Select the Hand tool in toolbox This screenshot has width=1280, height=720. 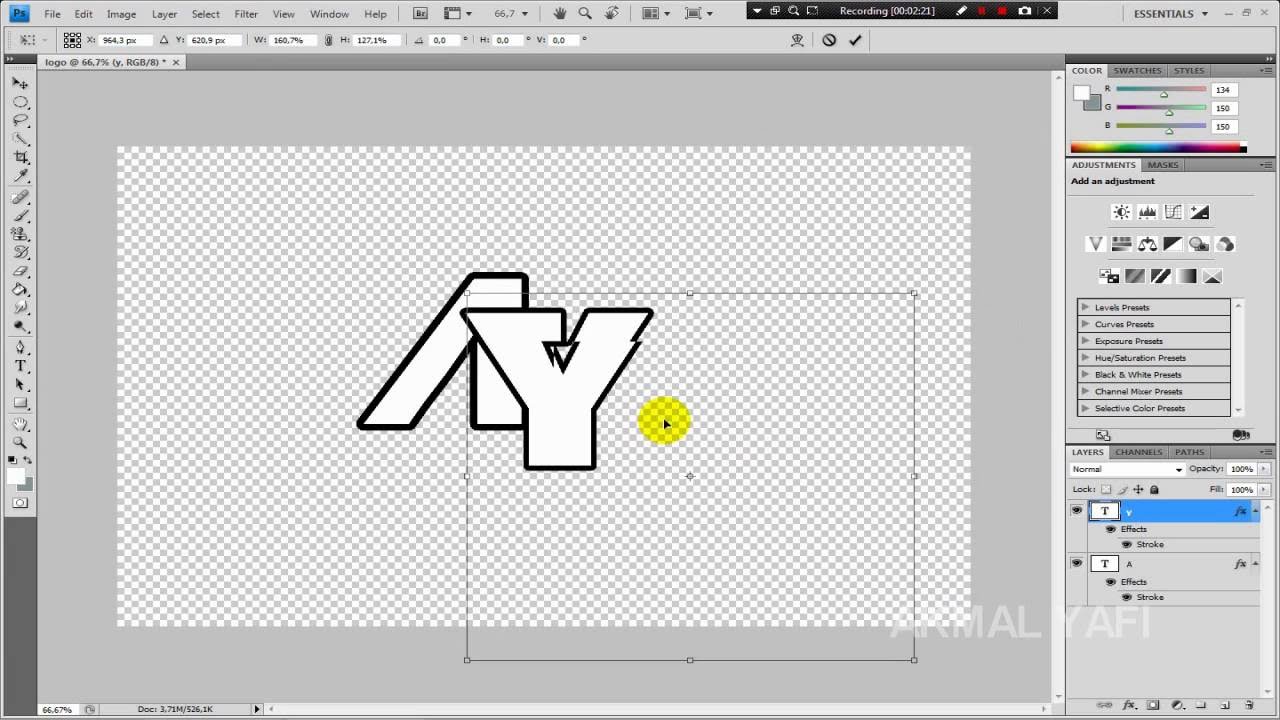[x=20, y=425]
